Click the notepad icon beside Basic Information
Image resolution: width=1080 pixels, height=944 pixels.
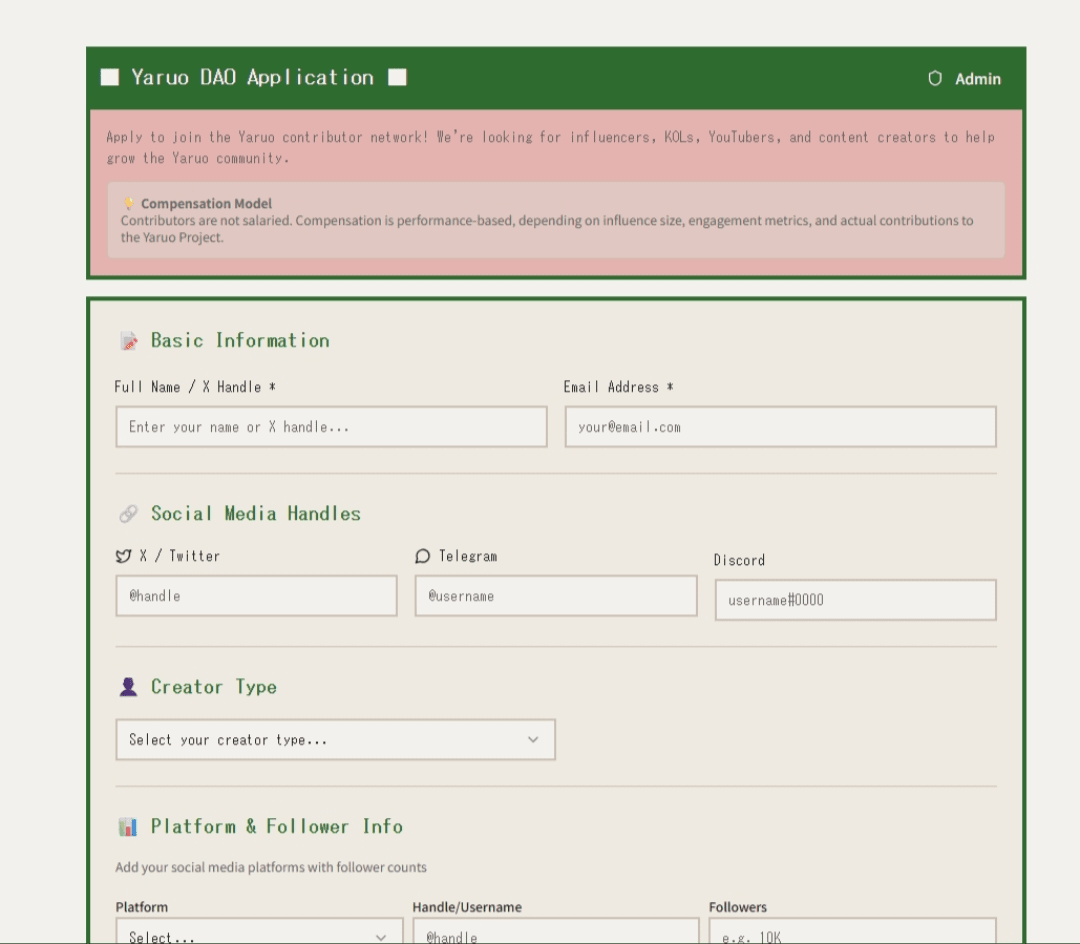coord(129,341)
